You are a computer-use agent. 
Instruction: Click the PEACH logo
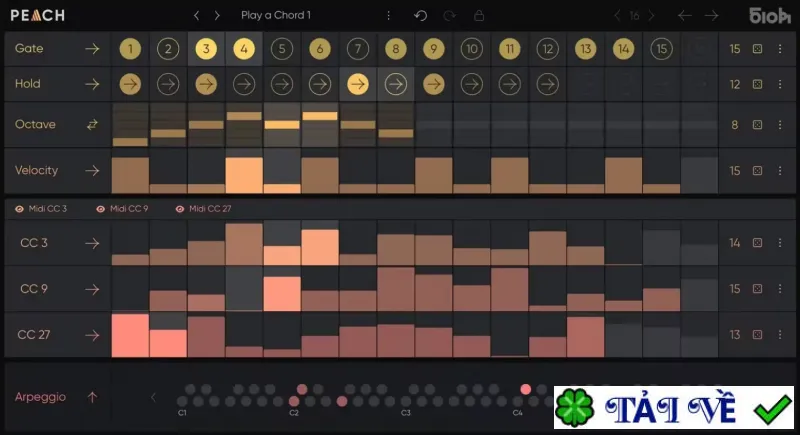coord(38,15)
